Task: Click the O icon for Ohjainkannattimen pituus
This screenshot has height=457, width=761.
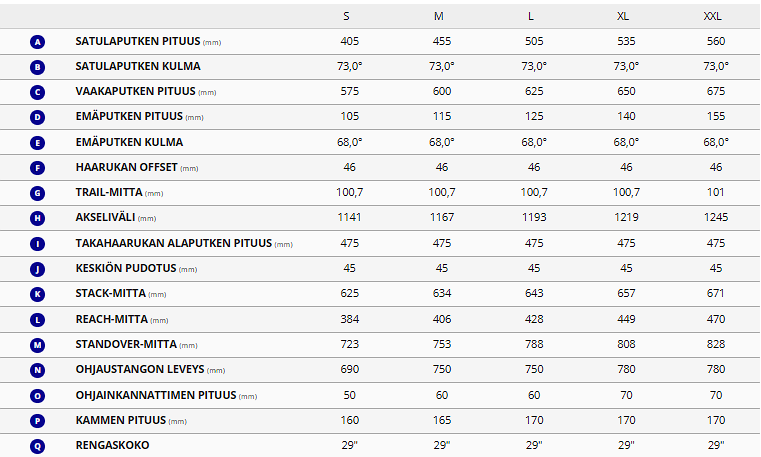Action: click(x=38, y=395)
